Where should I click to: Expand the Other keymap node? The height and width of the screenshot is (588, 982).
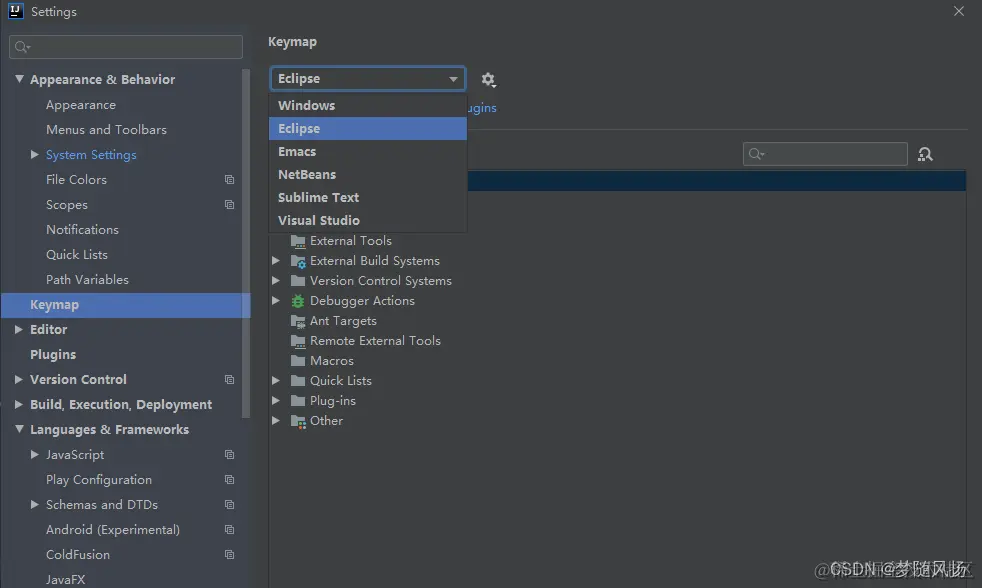pyautogui.click(x=276, y=421)
